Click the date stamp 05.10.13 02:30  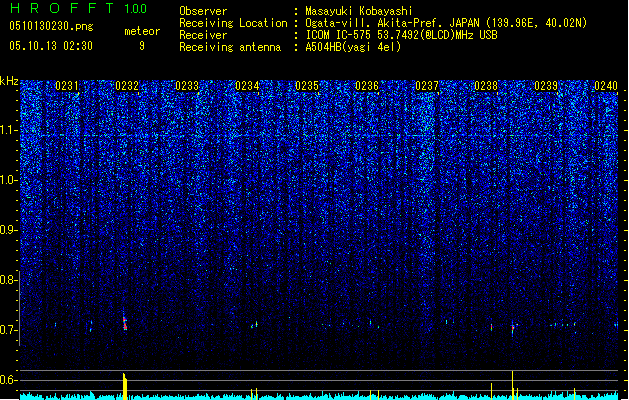[51, 46]
